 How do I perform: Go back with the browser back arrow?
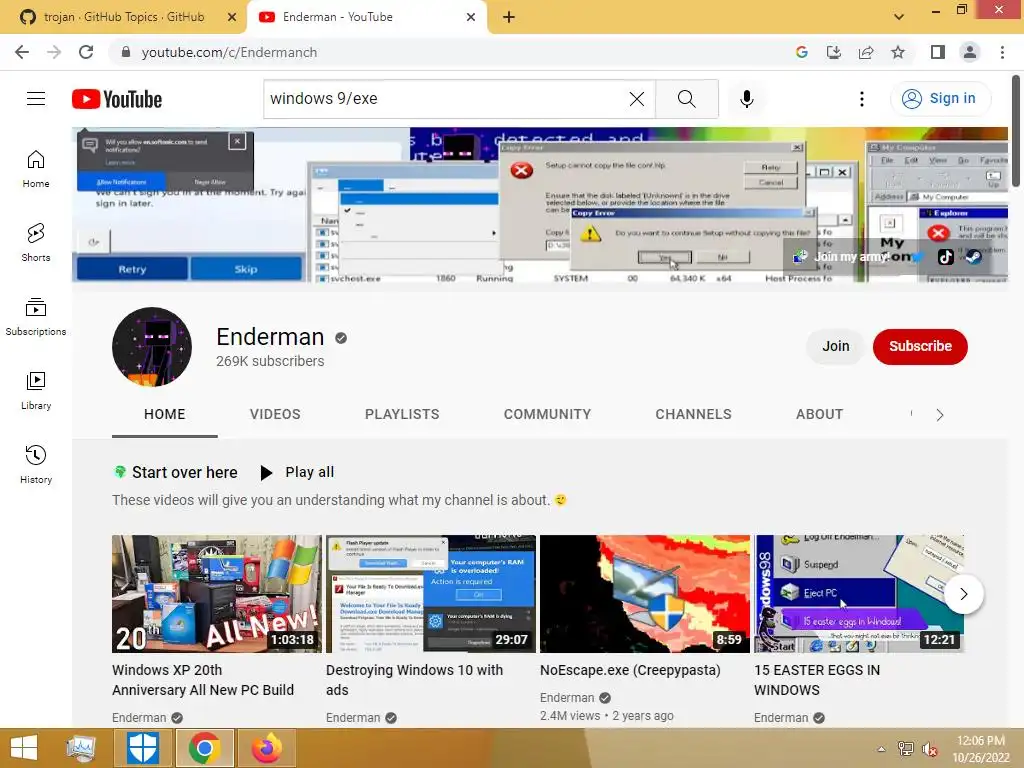[22, 52]
